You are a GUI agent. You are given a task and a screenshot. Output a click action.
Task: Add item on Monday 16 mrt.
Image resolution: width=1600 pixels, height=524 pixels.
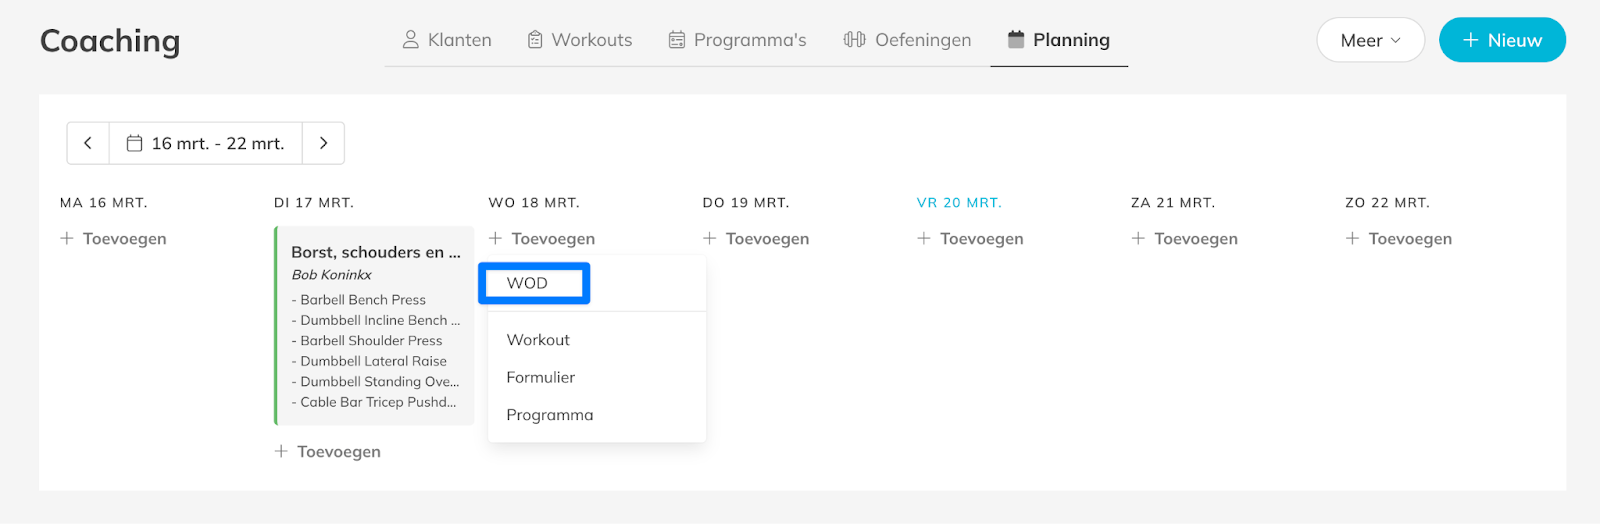tap(113, 239)
